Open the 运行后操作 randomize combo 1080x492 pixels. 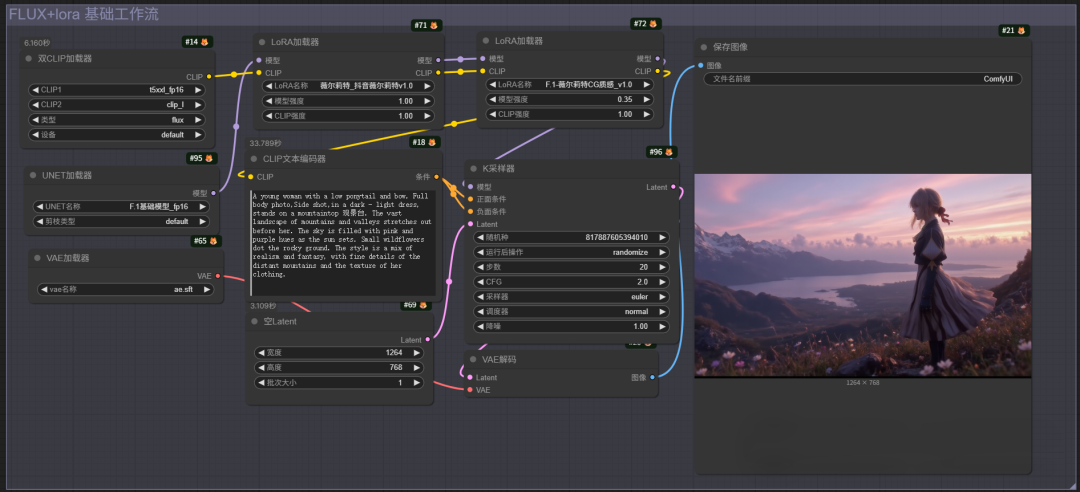[x=571, y=252]
